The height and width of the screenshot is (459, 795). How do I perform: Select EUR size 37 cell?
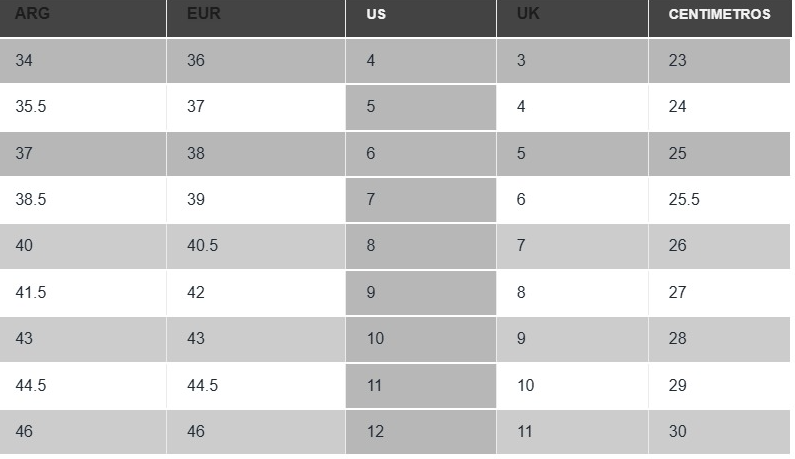256,107
